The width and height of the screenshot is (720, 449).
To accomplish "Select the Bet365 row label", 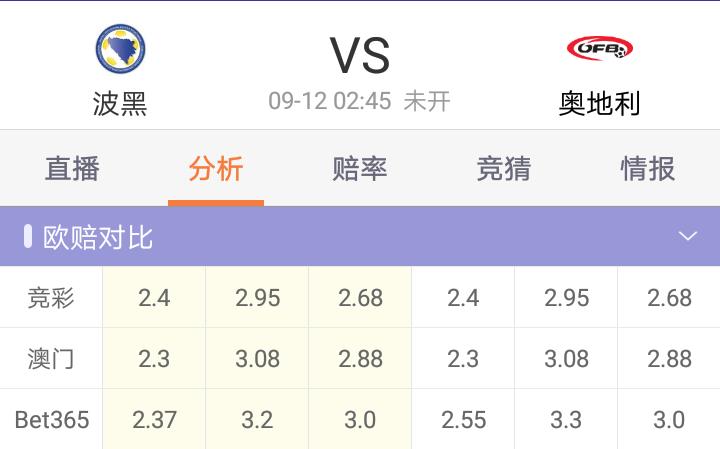I will point(51,420).
